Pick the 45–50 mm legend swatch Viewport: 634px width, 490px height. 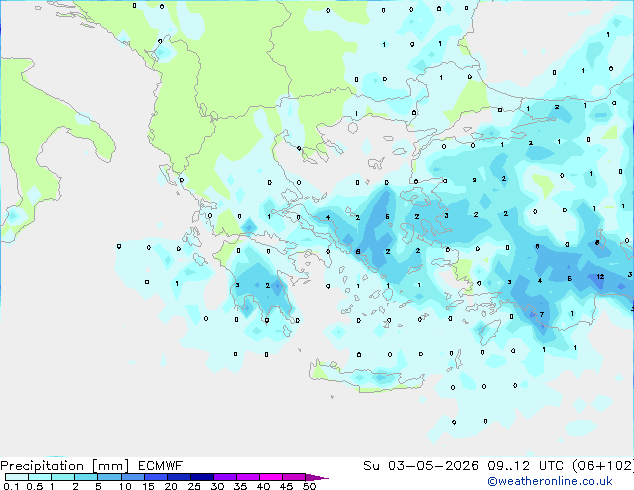tap(294, 477)
